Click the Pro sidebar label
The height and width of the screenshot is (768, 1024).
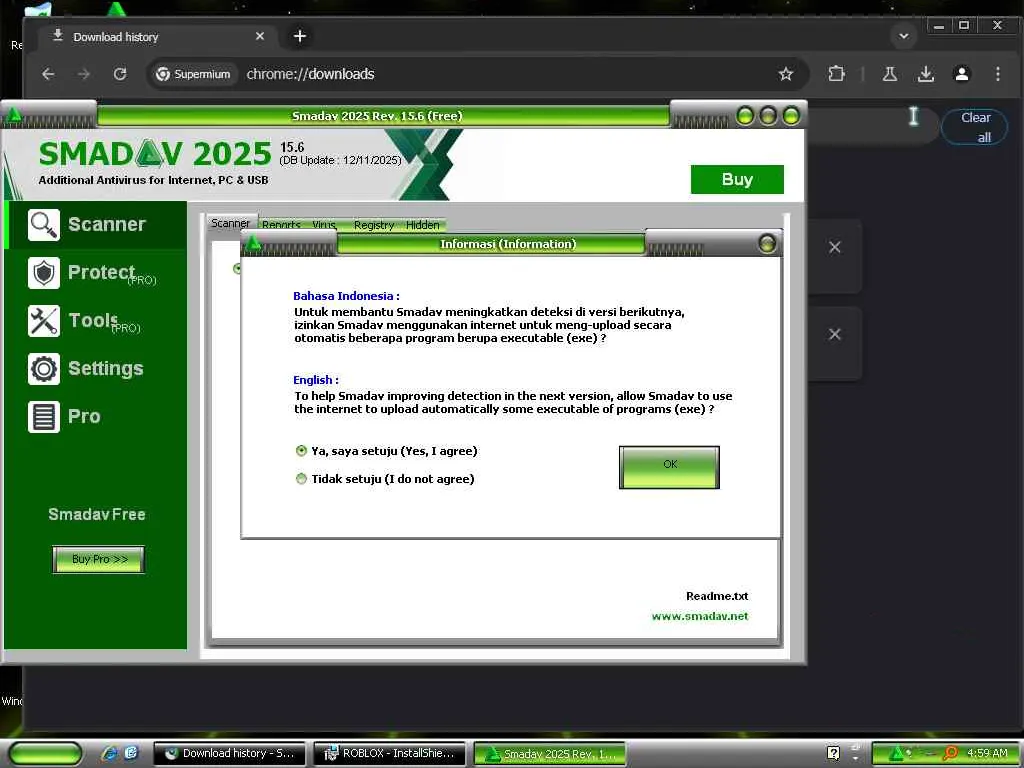84,417
